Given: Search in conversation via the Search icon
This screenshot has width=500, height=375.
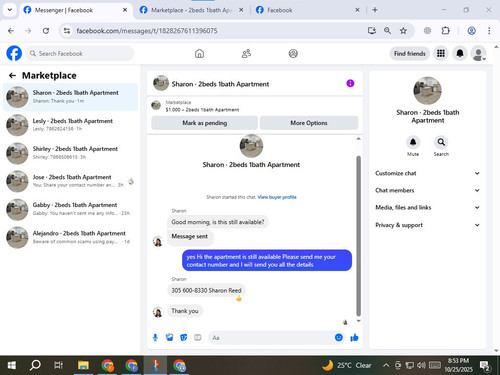Looking at the screenshot, I should (441, 143).
